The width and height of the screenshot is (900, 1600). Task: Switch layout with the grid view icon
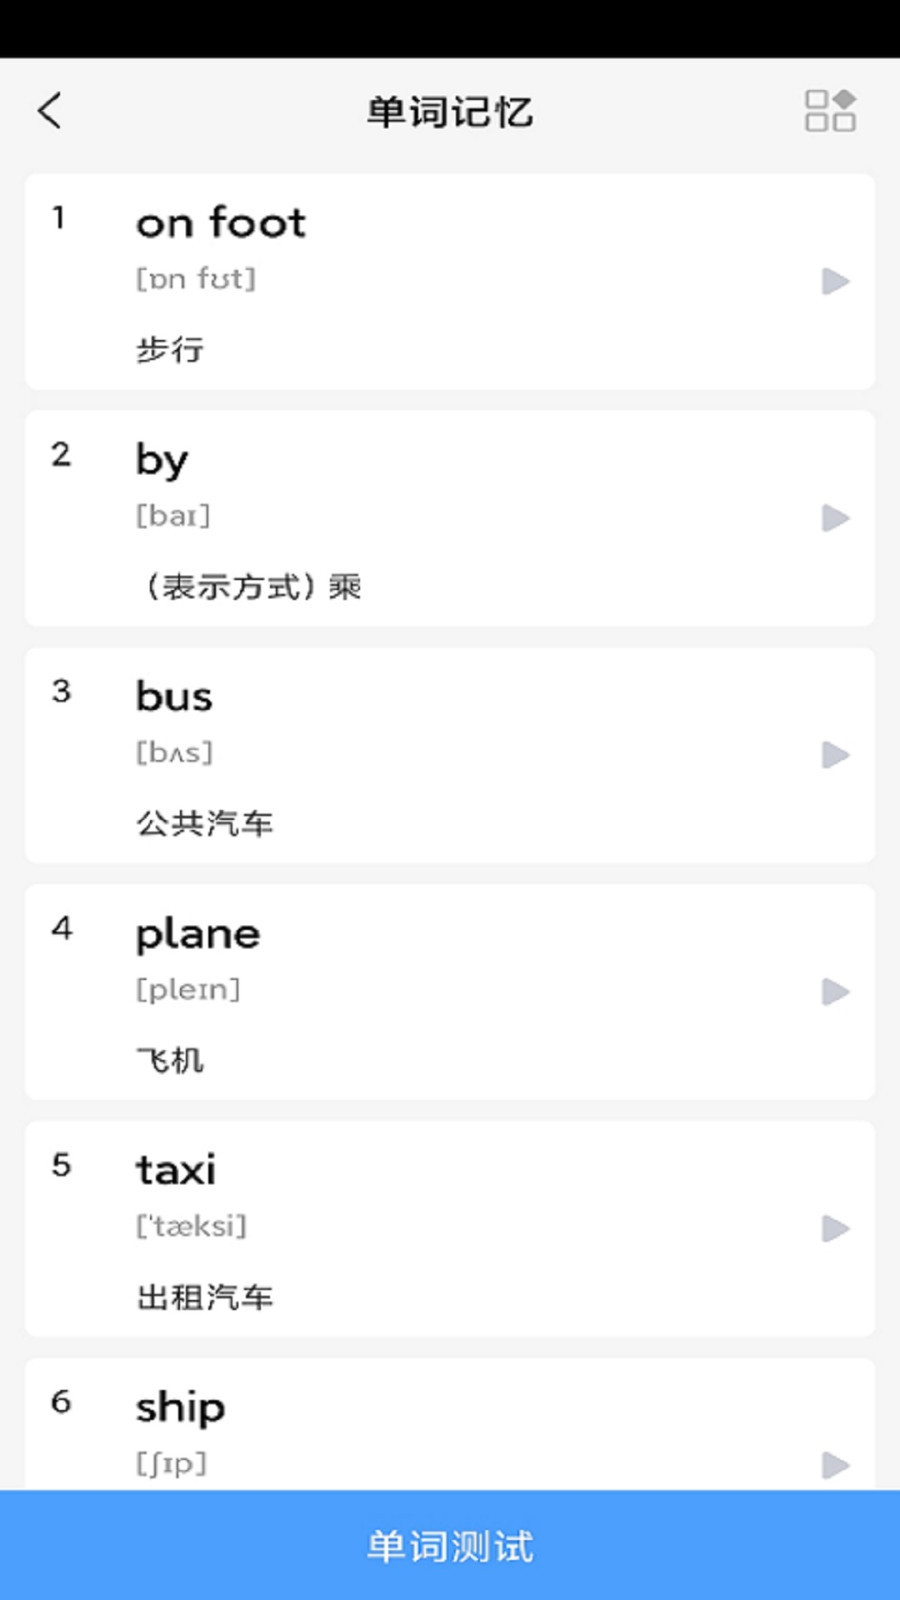[x=830, y=111]
